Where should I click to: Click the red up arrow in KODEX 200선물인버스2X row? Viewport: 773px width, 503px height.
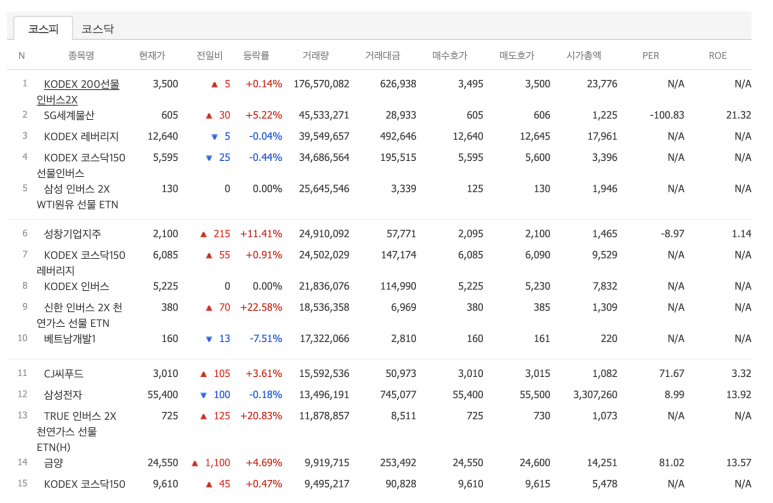[214, 84]
